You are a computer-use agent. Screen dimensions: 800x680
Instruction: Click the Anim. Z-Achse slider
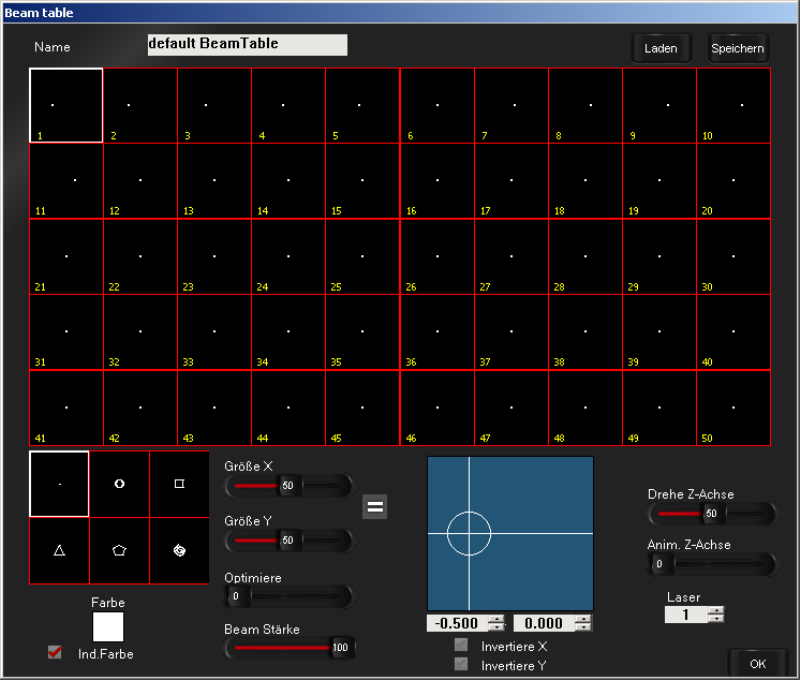[712, 564]
